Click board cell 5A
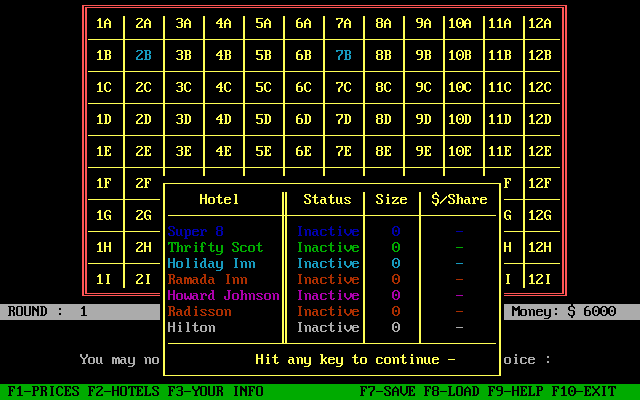 (x=264, y=23)
